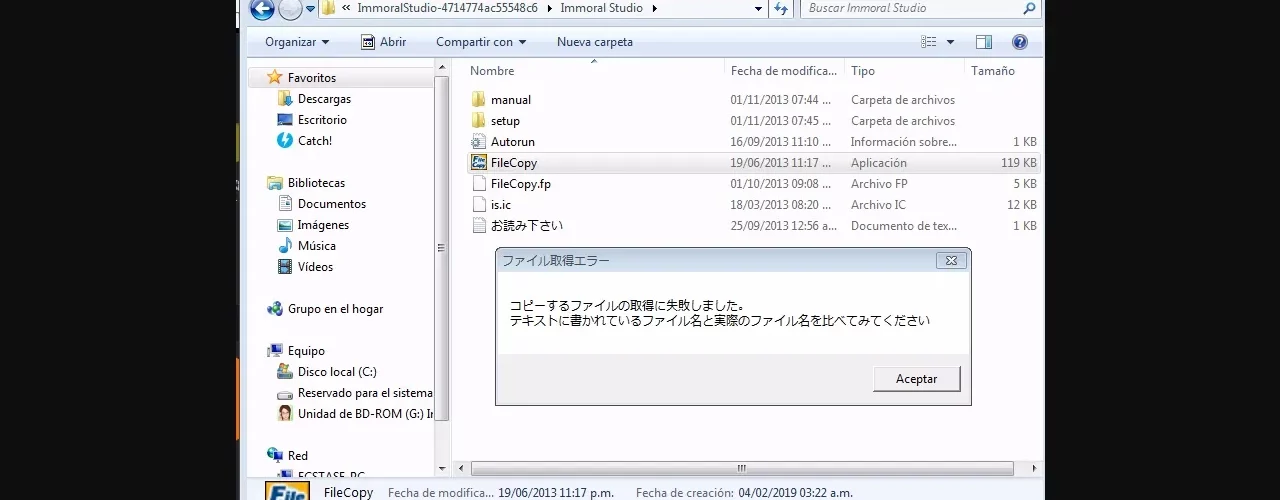Viewport: 1280px width, 500px height.
Task: Click the refresh address bar icon
Action: click(781, 9)
